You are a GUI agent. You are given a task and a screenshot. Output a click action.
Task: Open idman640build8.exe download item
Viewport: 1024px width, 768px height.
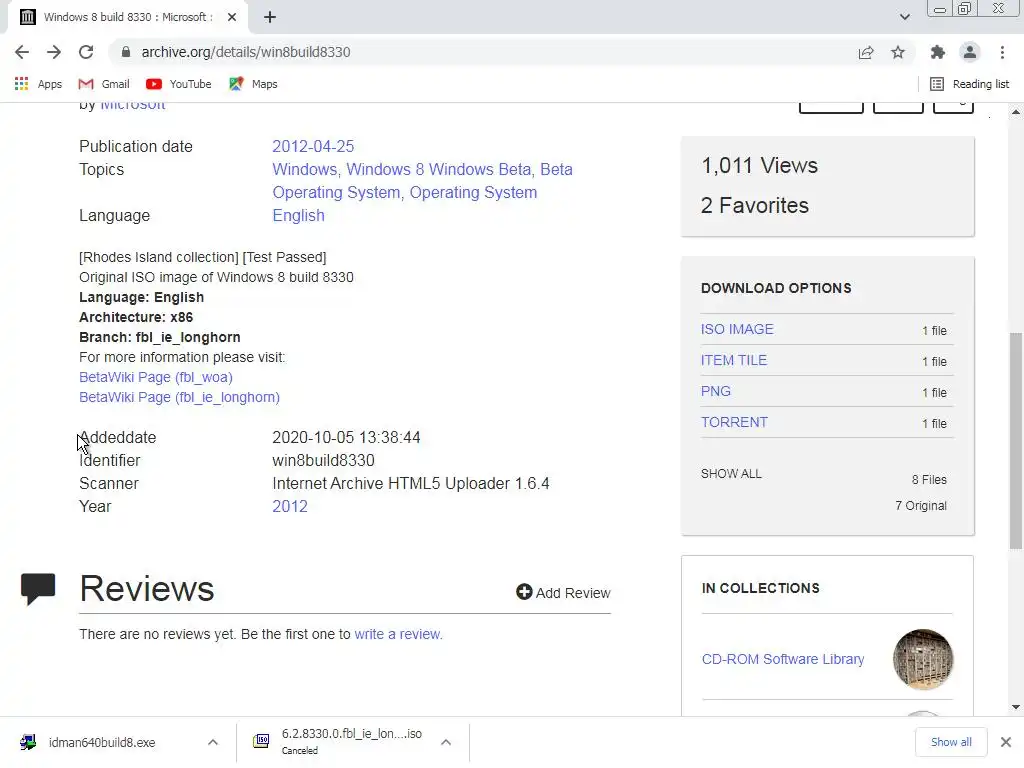tap(102, 743)
